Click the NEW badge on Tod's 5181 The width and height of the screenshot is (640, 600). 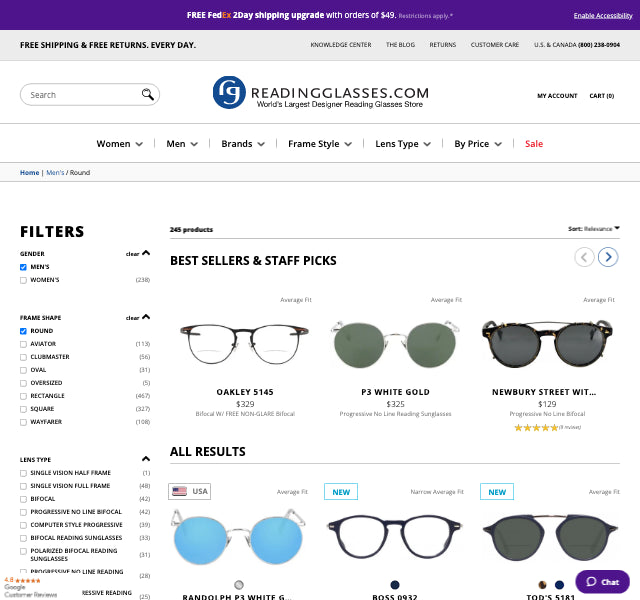pos(497,491)
